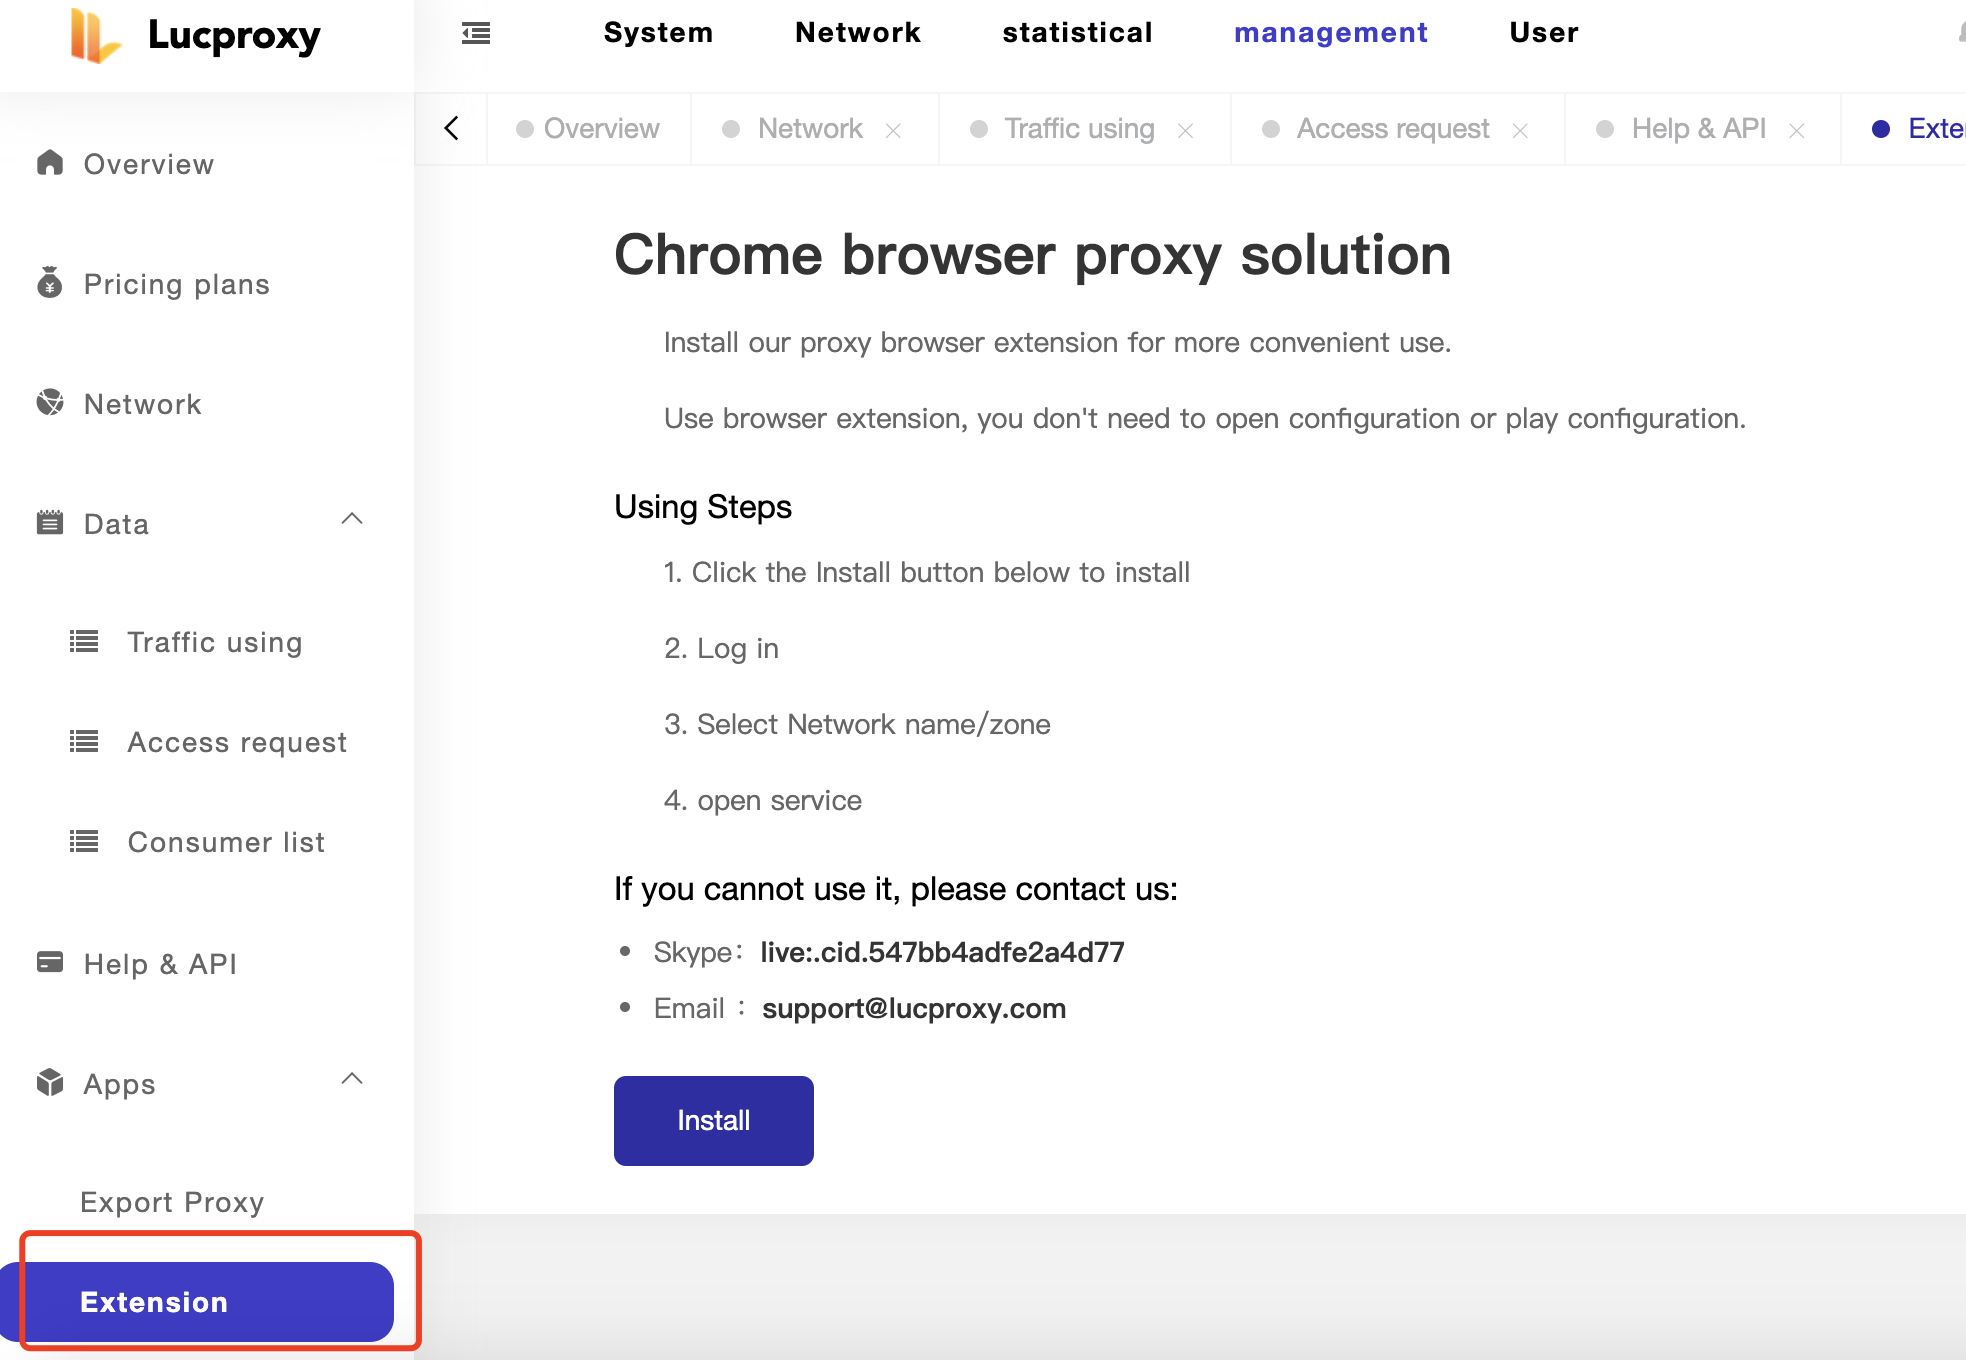Click the list icon beside Access request
The height and width of the screenshot is (1360, 1966).
(84, 741)
